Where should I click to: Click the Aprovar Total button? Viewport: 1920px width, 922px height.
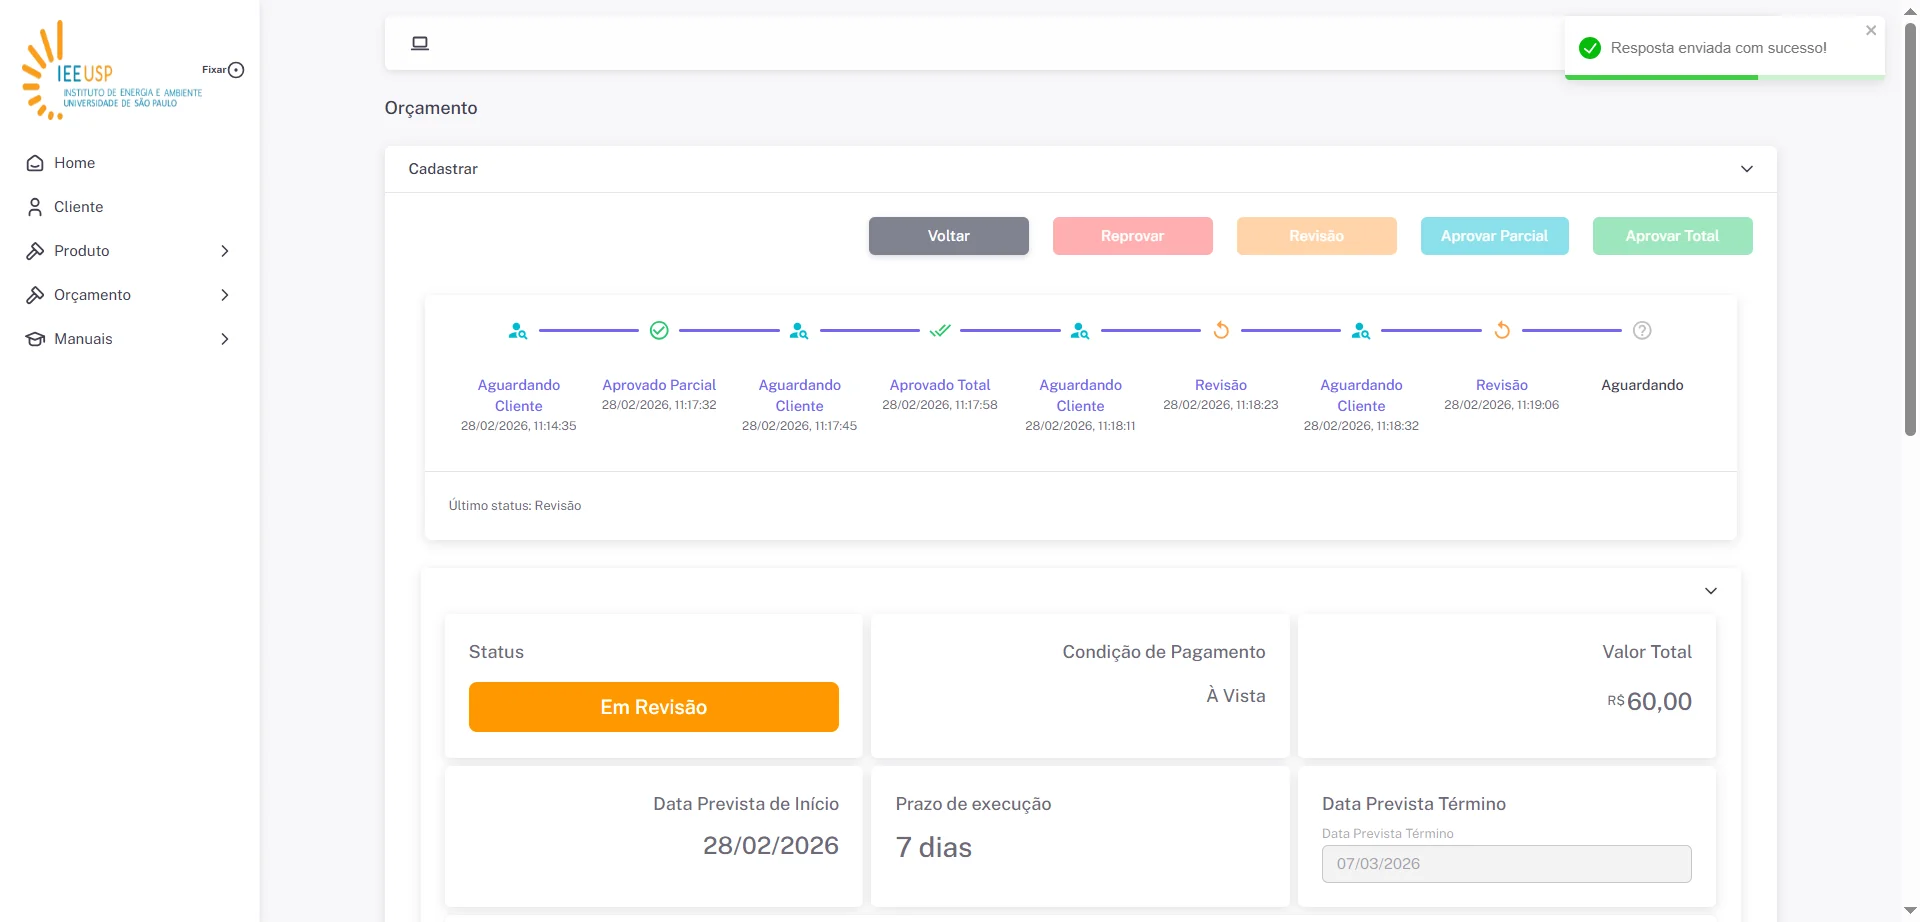coord(1673,236)
